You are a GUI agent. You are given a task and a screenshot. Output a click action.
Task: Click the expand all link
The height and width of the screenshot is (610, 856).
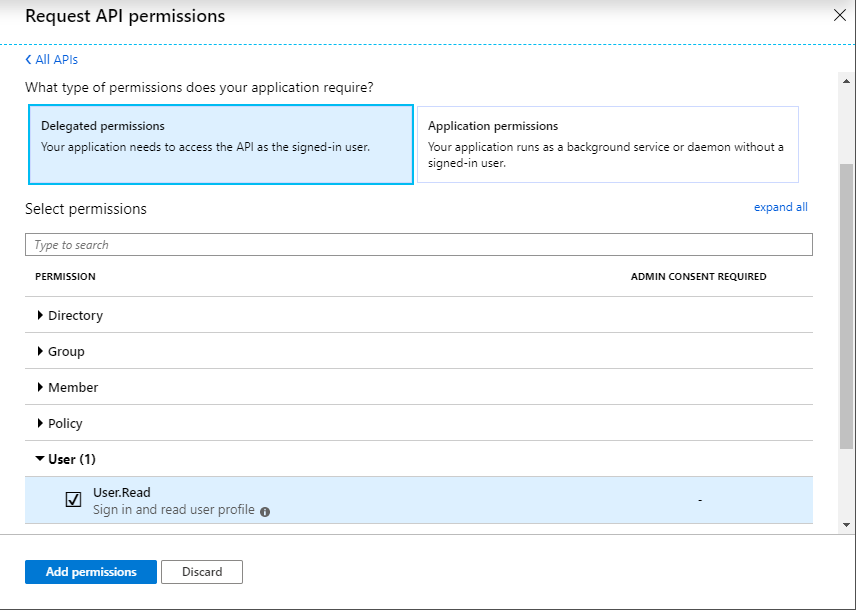click(780, 207)
